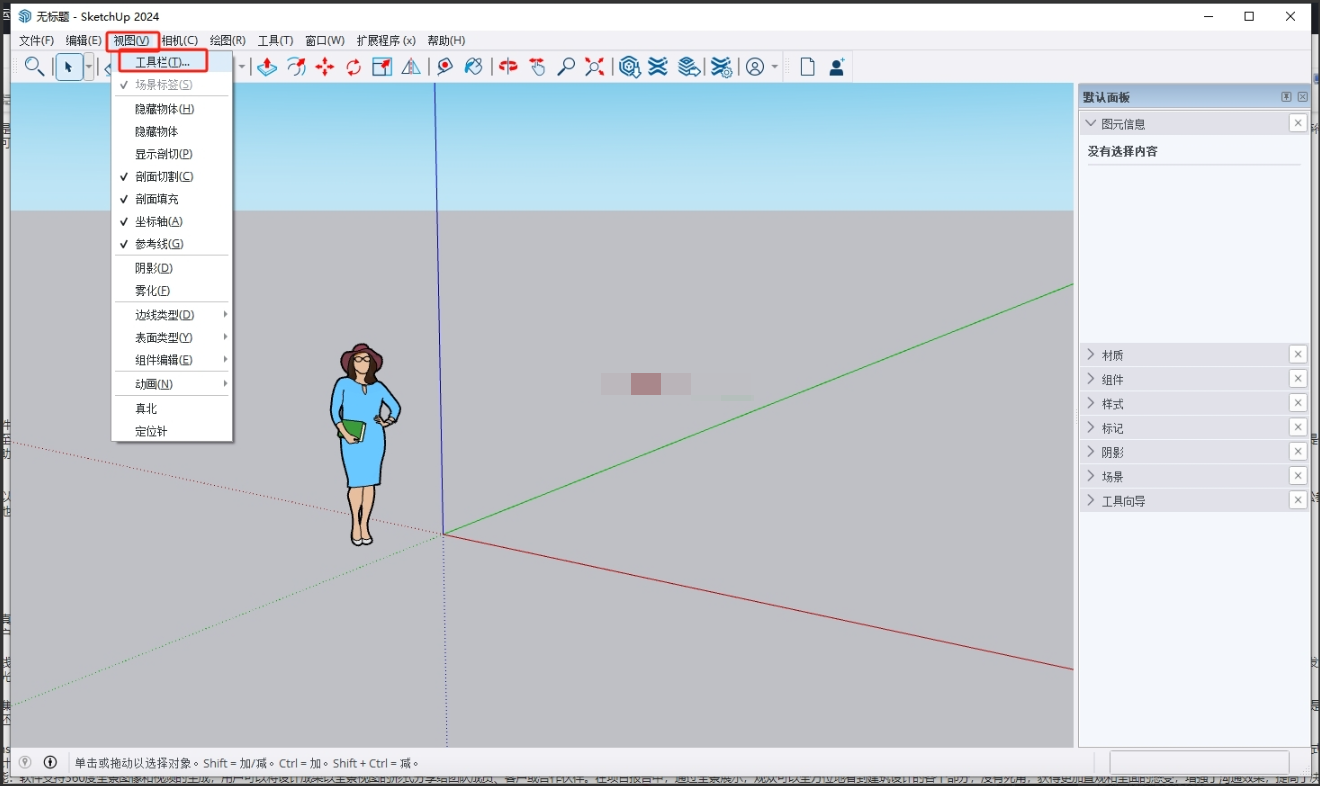1320x786 pixels.
Task: Click the Send to LayOut icon
Action: point(688,67)
